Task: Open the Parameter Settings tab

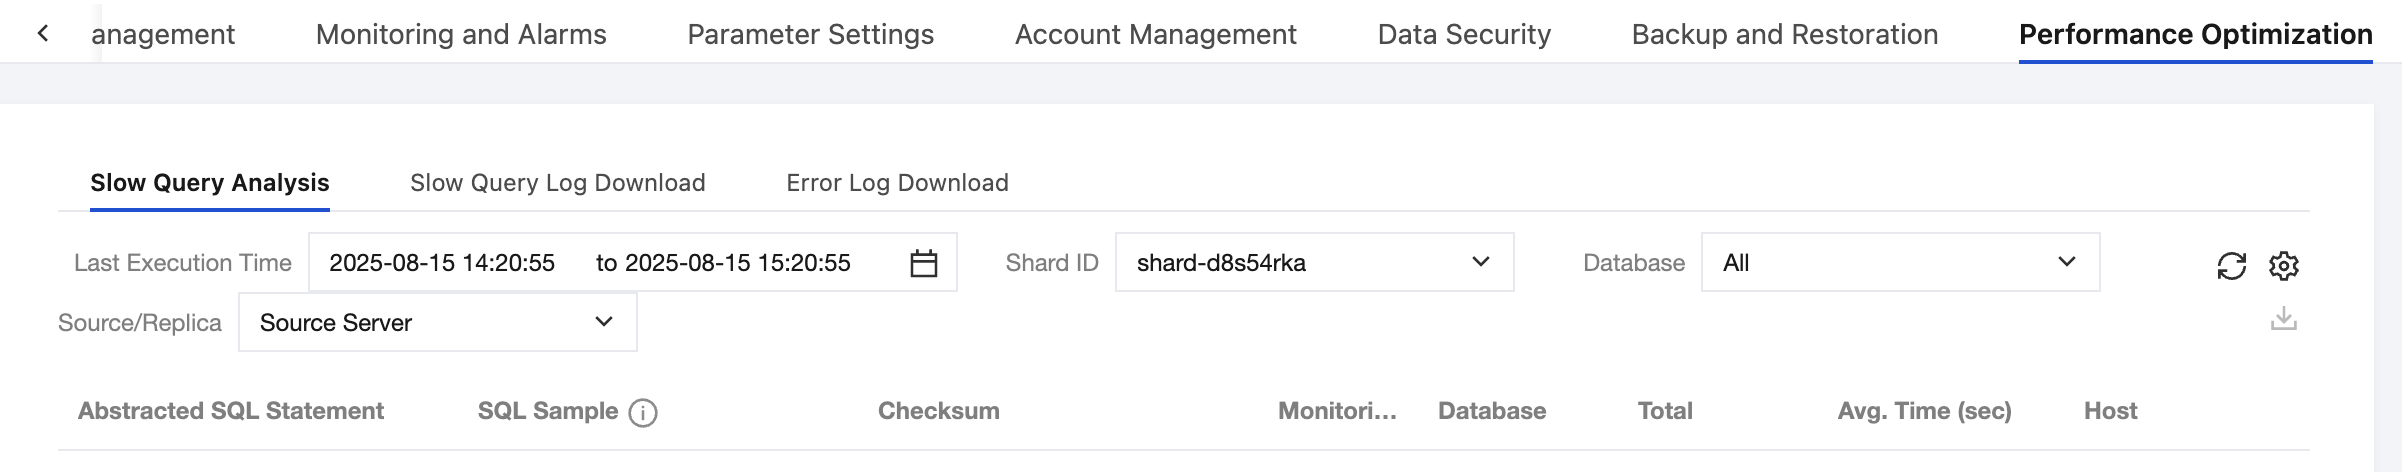Action: click(x=810, y=34)
